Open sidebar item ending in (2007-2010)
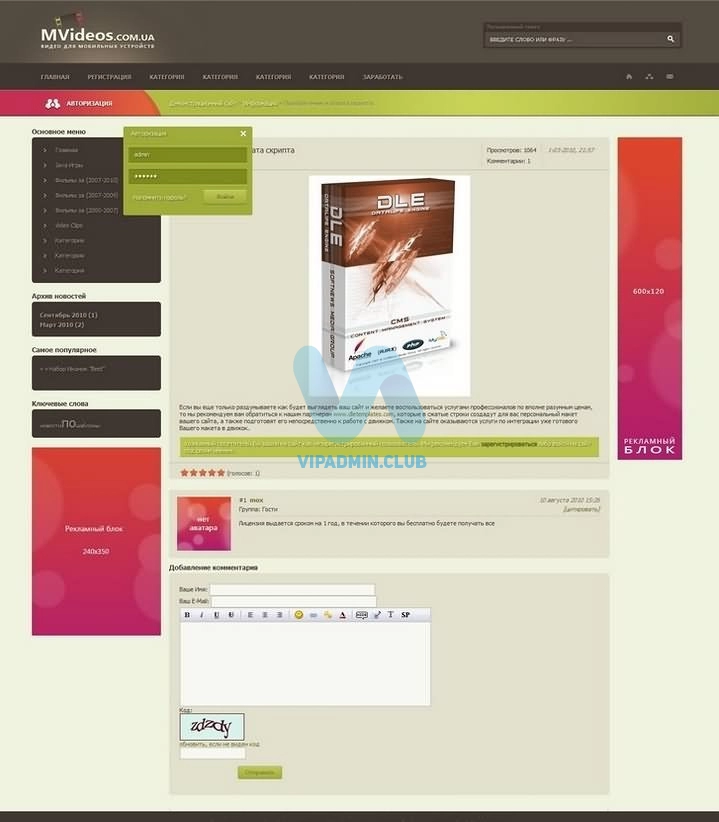The image size is (719, 822). pos(86,180)
